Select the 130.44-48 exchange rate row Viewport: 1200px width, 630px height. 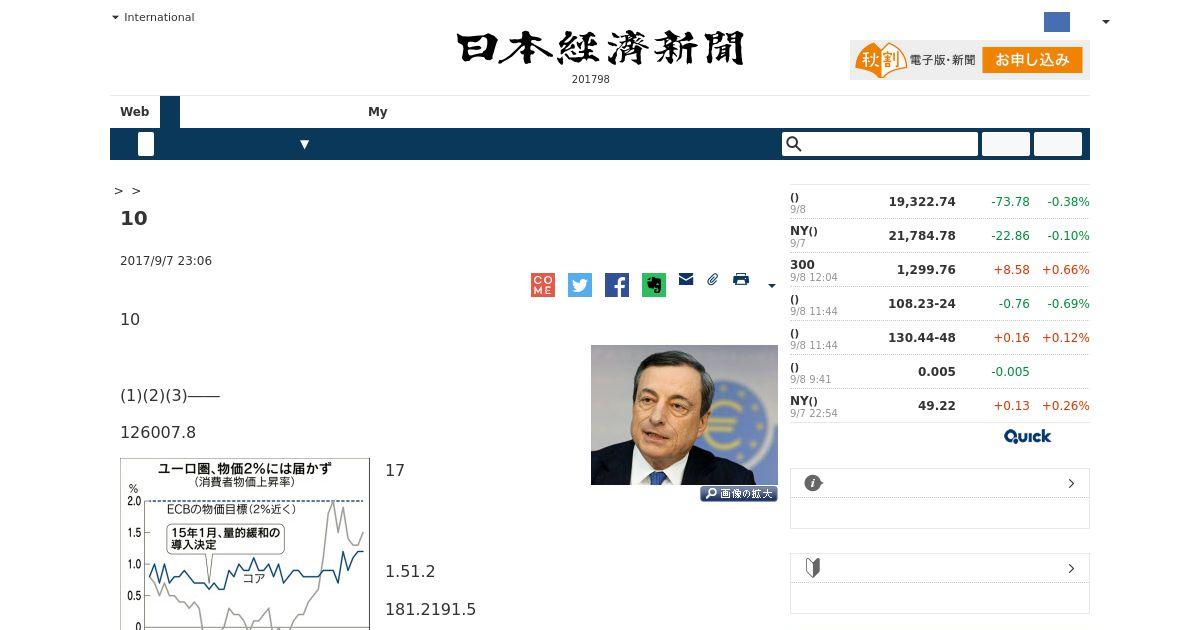tap(940, 338)
